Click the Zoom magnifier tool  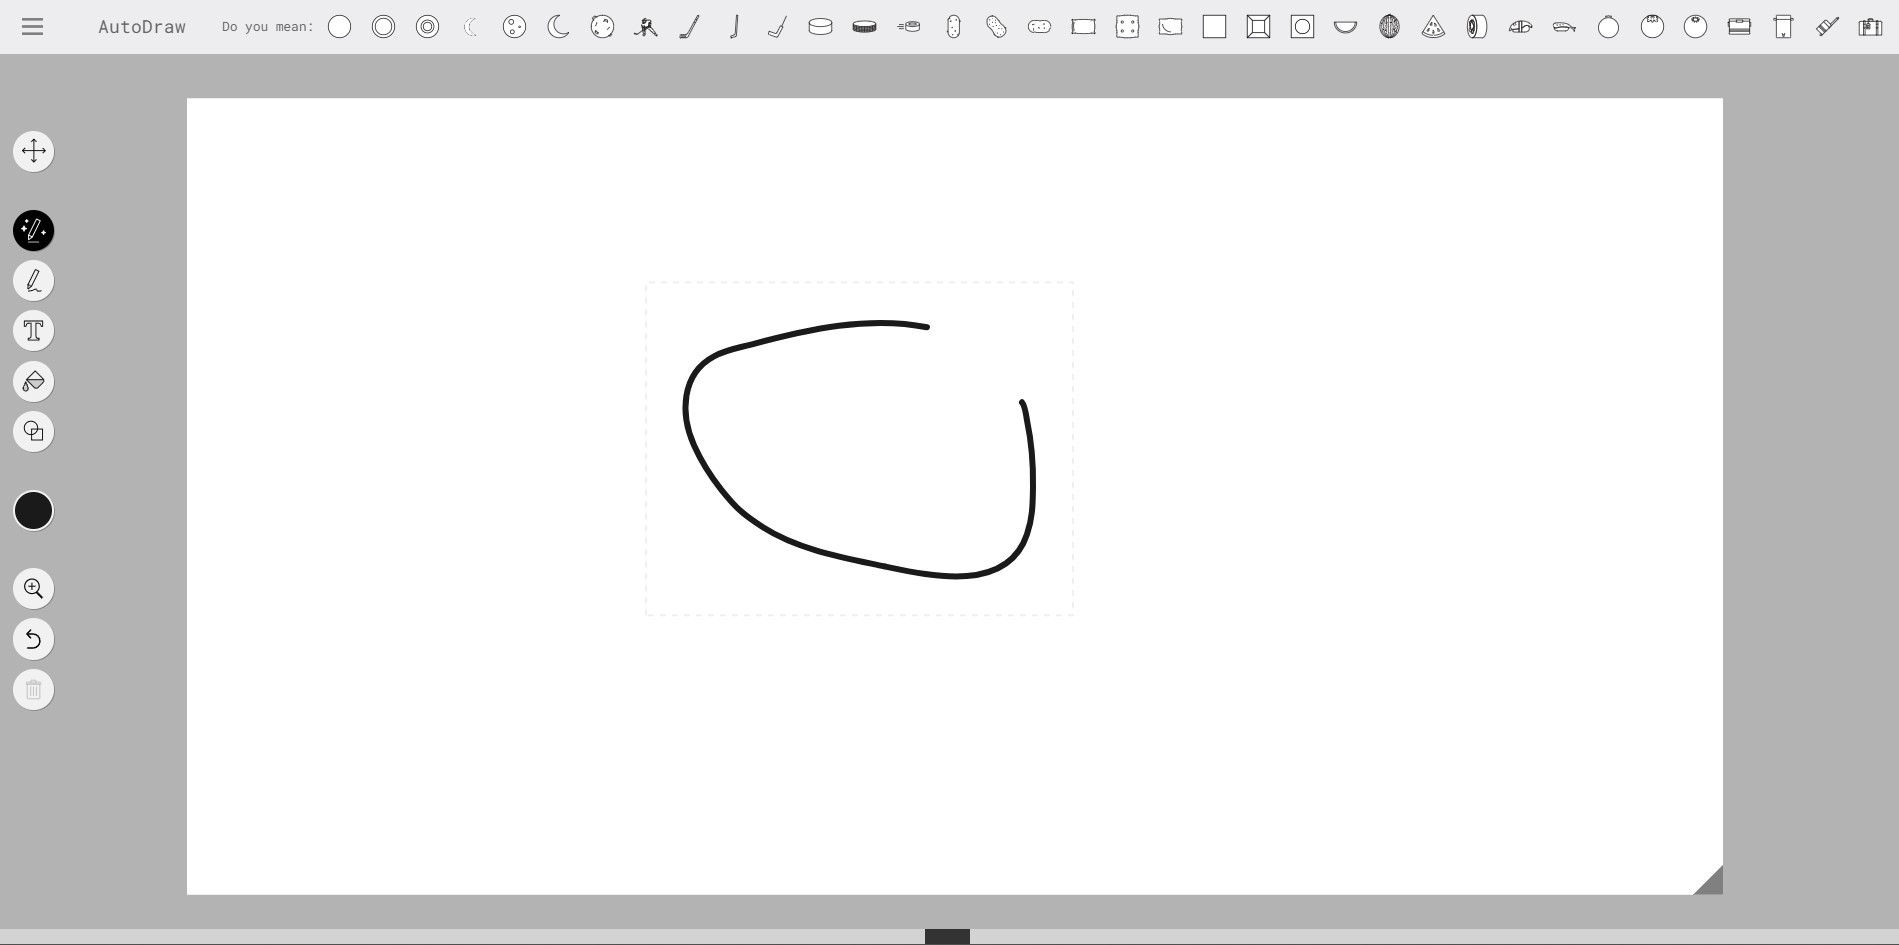pos(33,589)
